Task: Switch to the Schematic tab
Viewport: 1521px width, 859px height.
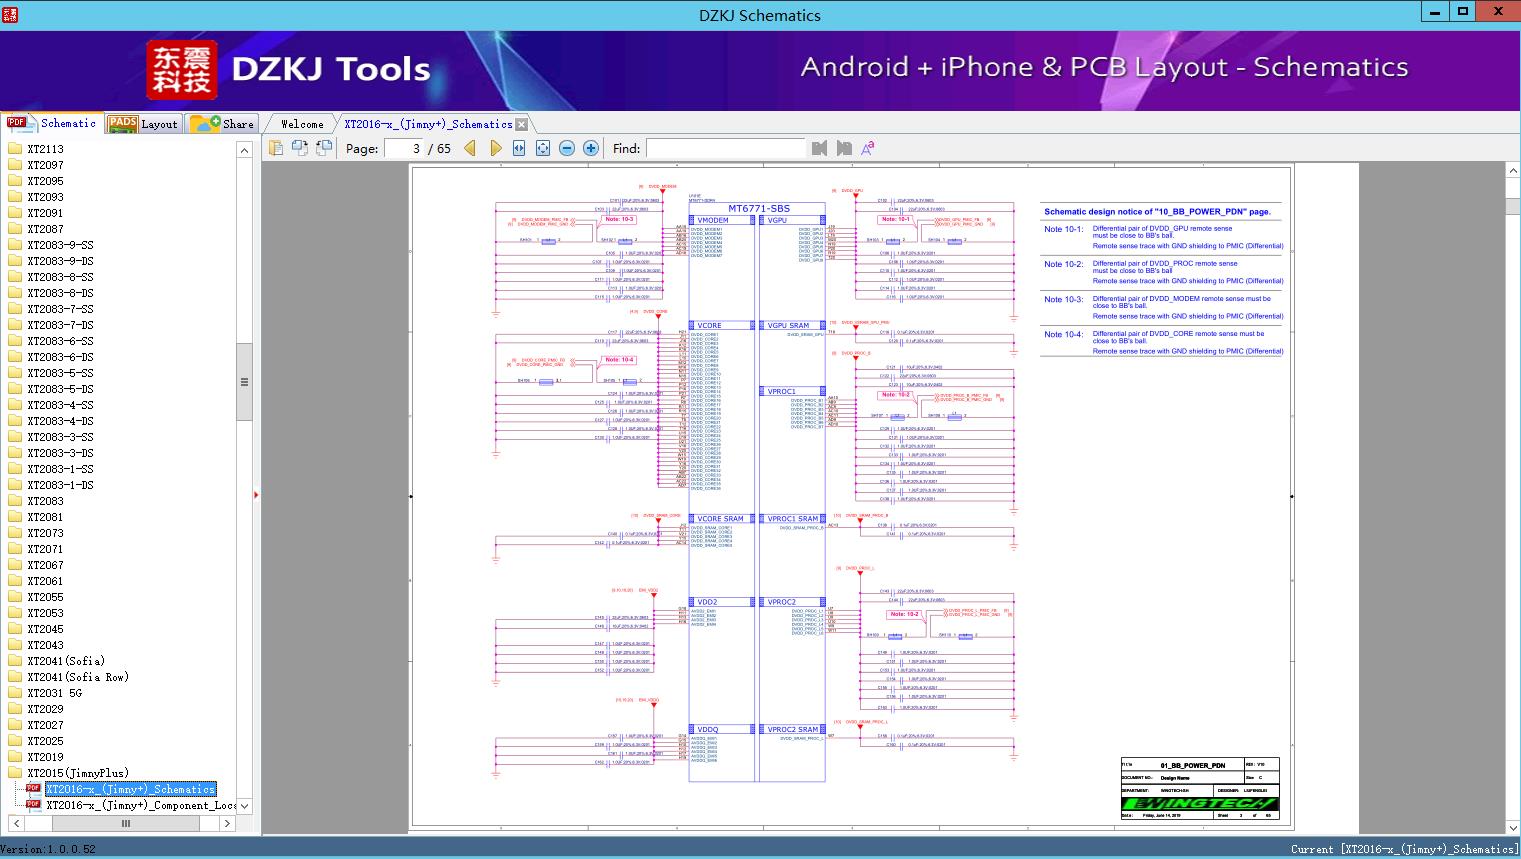Action: click(52, 123)
